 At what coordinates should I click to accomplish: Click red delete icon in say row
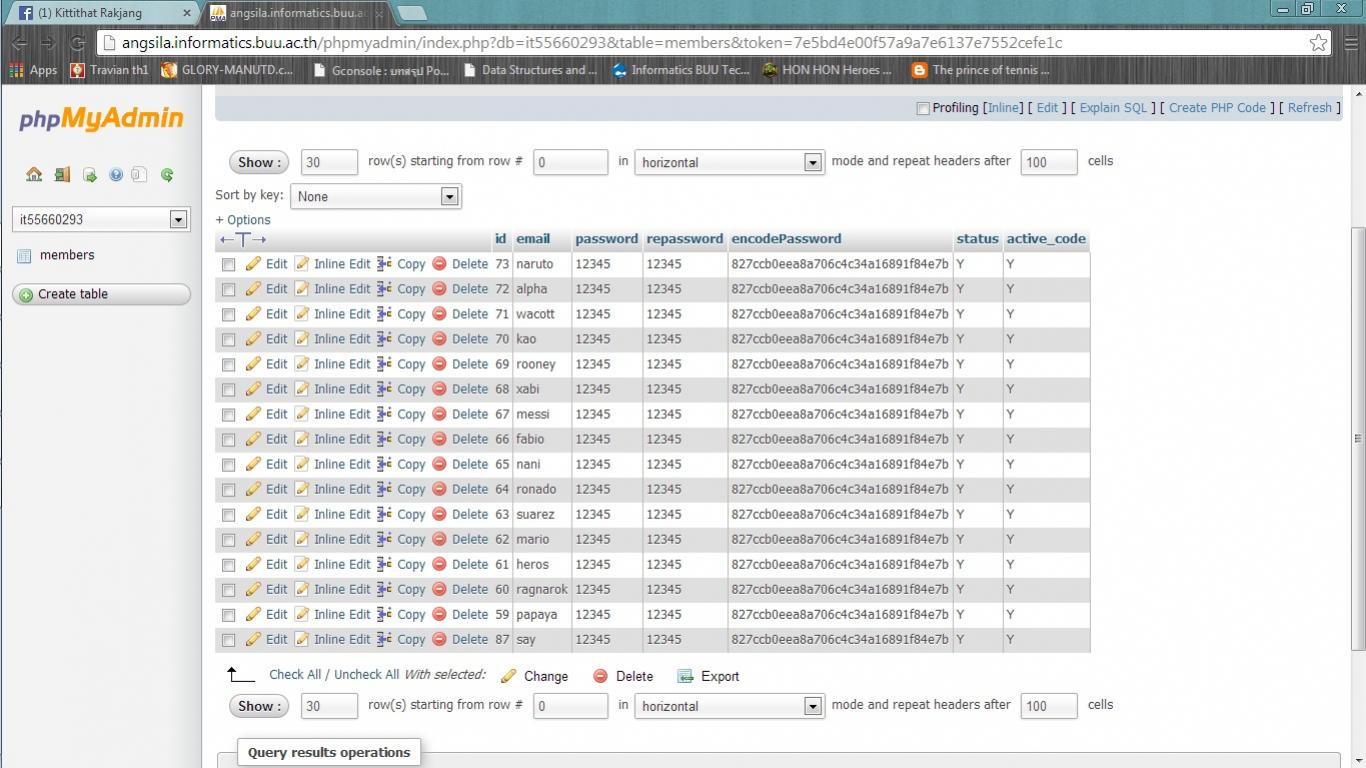[439, 639]
